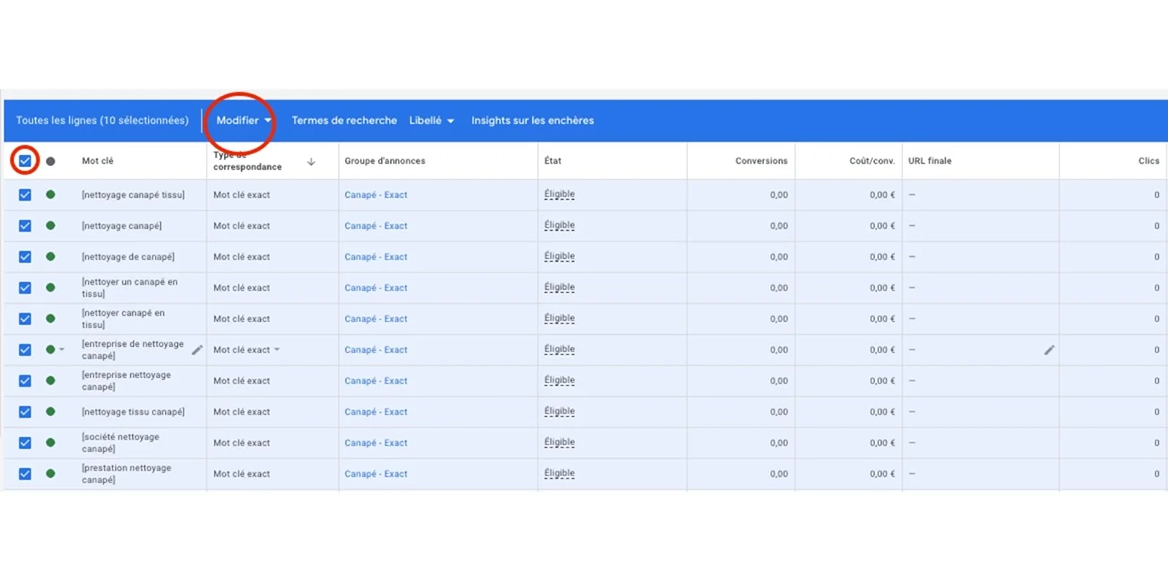
Task: Click Toutes les lignes selection label
Action: pos(102,120)
